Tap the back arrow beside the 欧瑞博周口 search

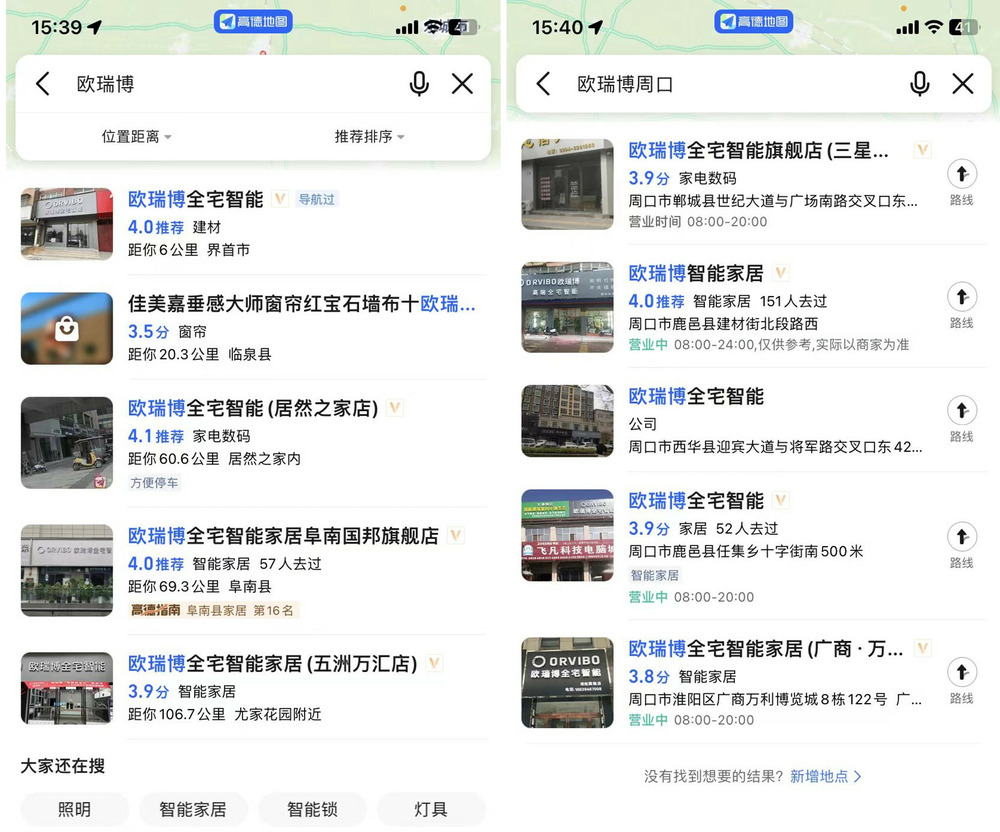543,84
